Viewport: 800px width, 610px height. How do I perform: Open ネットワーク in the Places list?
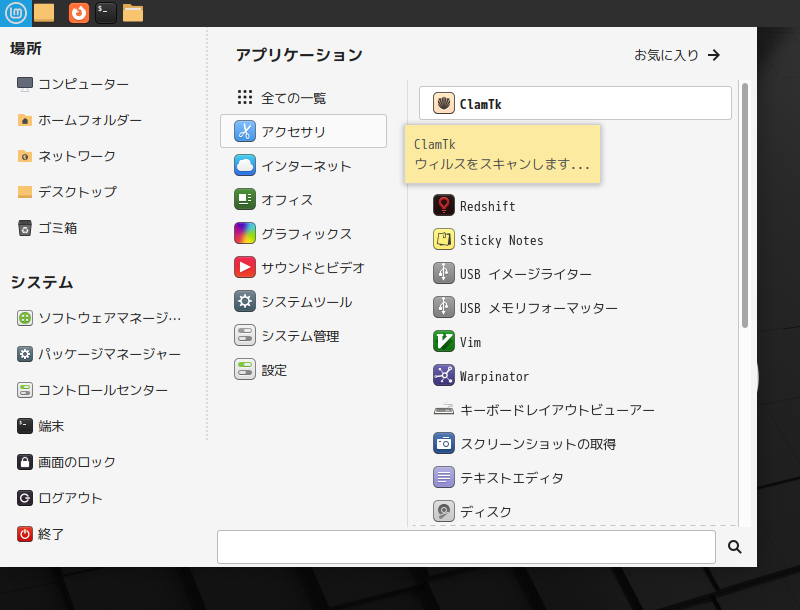(x=66, y=156)
